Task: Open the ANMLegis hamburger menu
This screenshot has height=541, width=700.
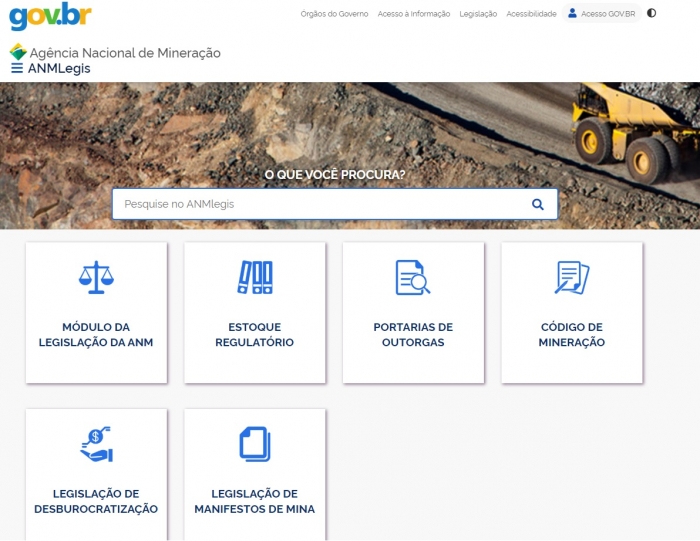Action: [17, 68]
